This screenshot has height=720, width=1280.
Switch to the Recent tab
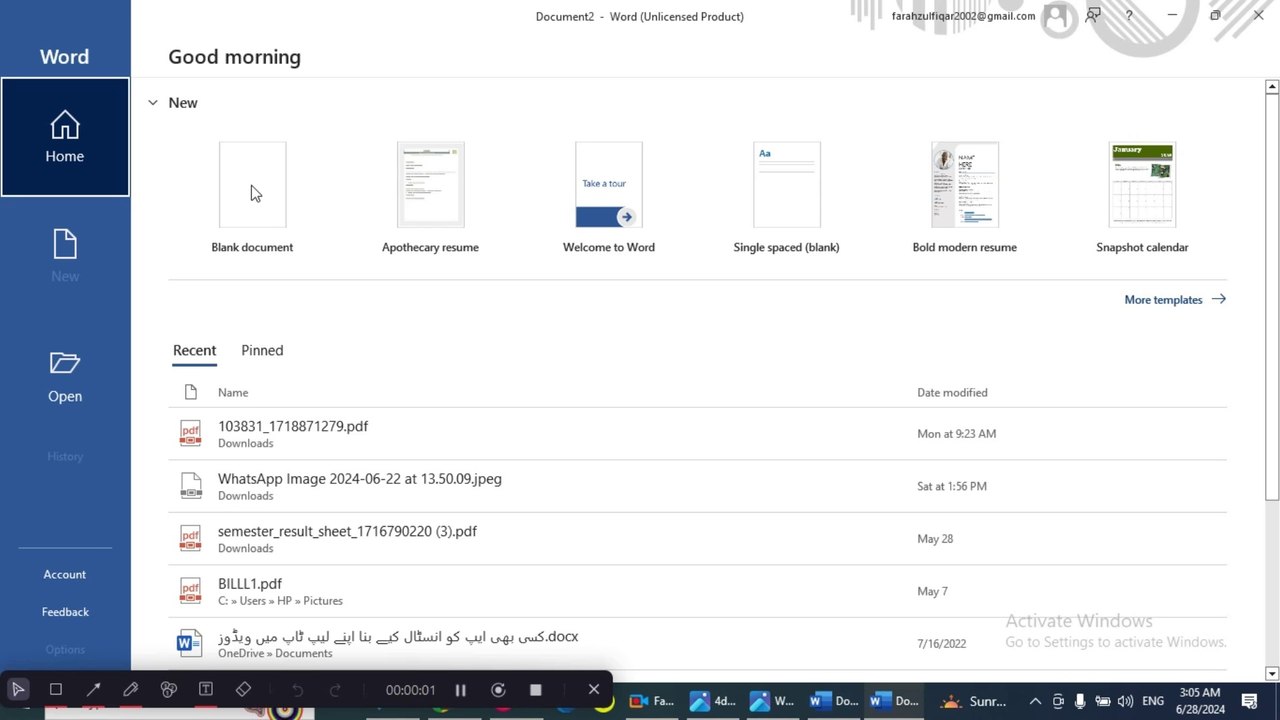194,350
